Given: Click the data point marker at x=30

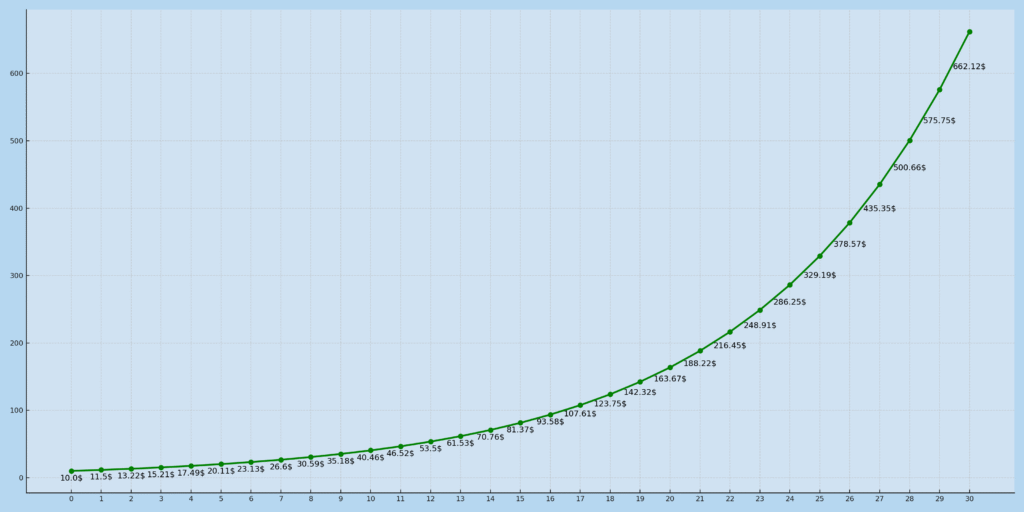Looking at the screenshot, I should click(969, 32).
